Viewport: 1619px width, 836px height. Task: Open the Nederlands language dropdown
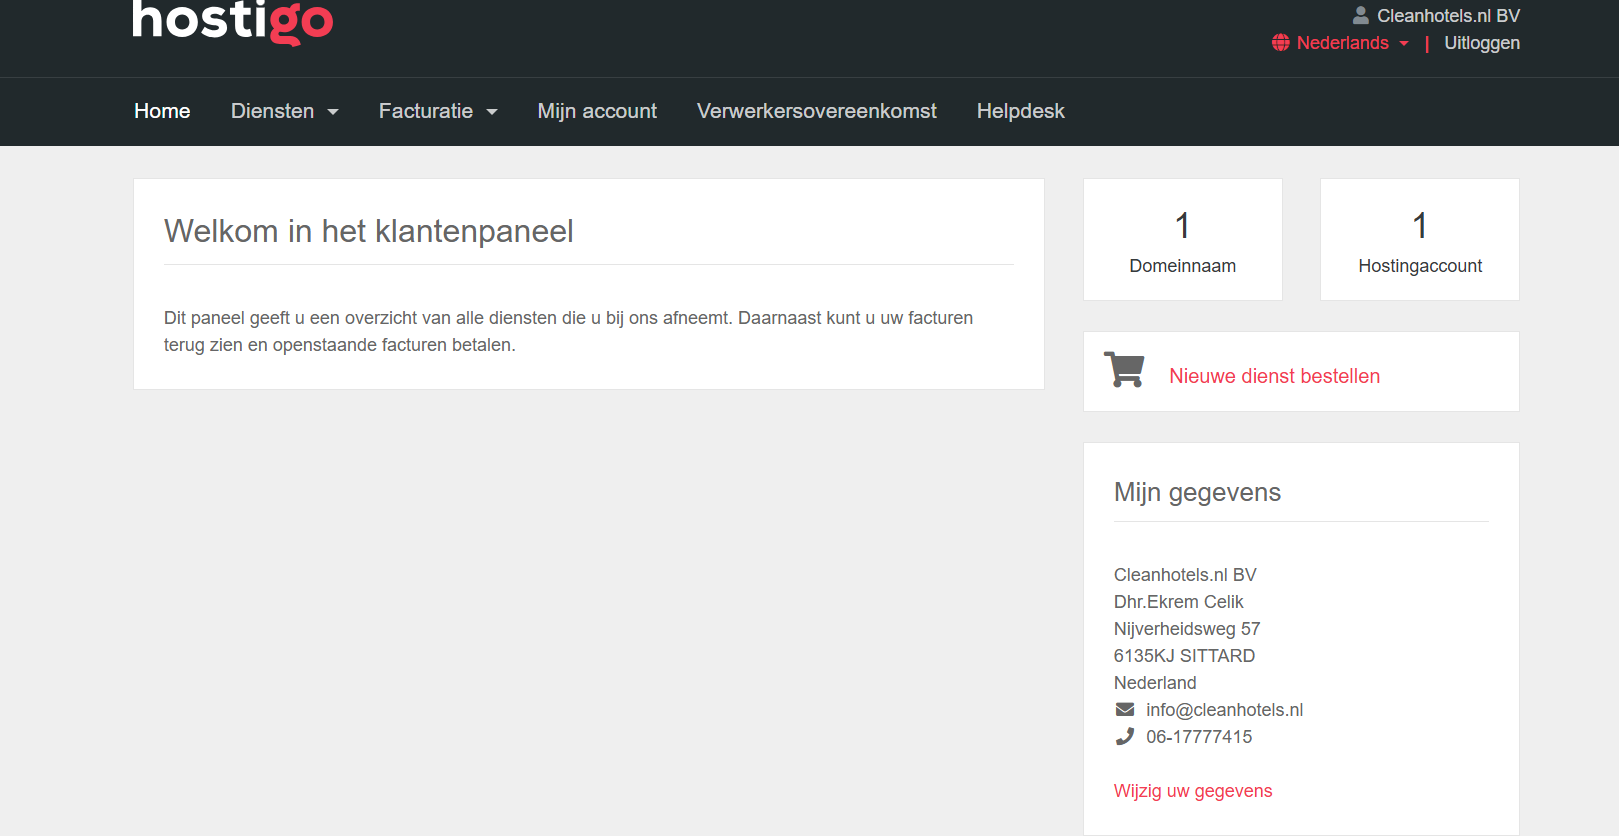[1342, 43]
